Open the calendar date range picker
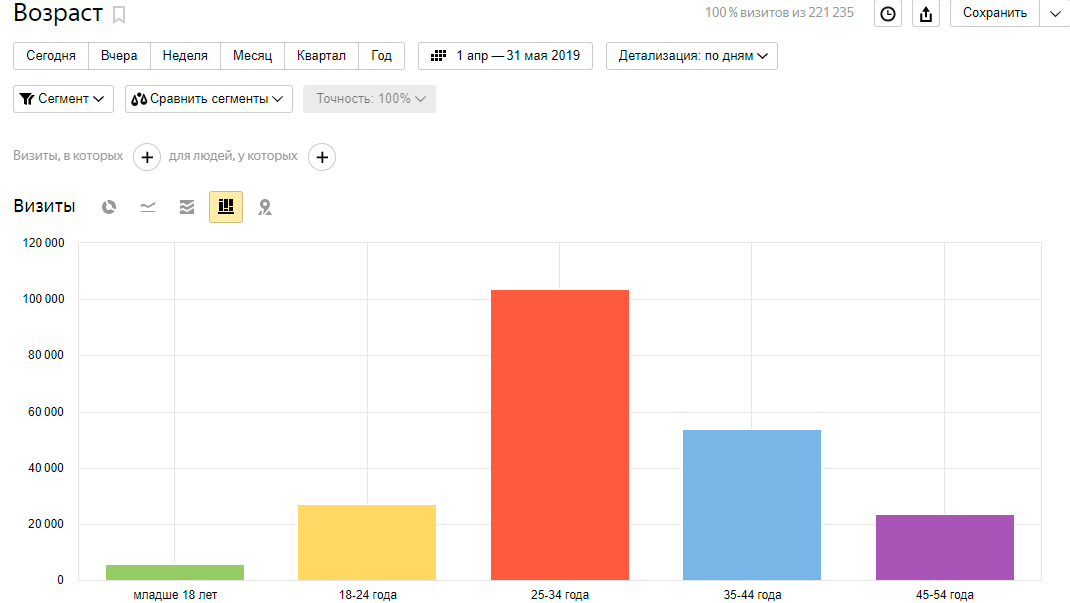 [x=505, y=56]
